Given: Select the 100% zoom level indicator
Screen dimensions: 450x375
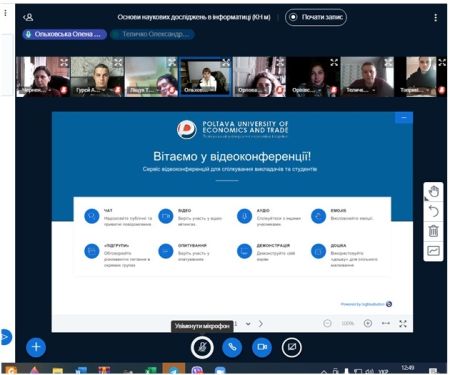Looking at the screenshot, I should [x=347, y=323].
